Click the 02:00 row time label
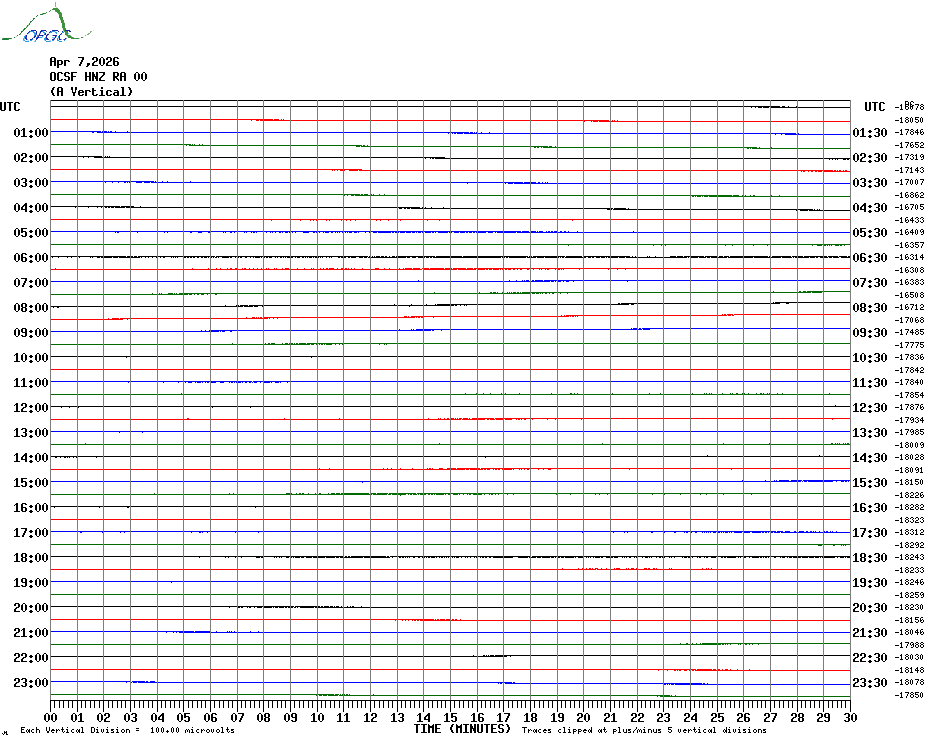Viewport: 930px width, 744px height. [x=31, y=157]
